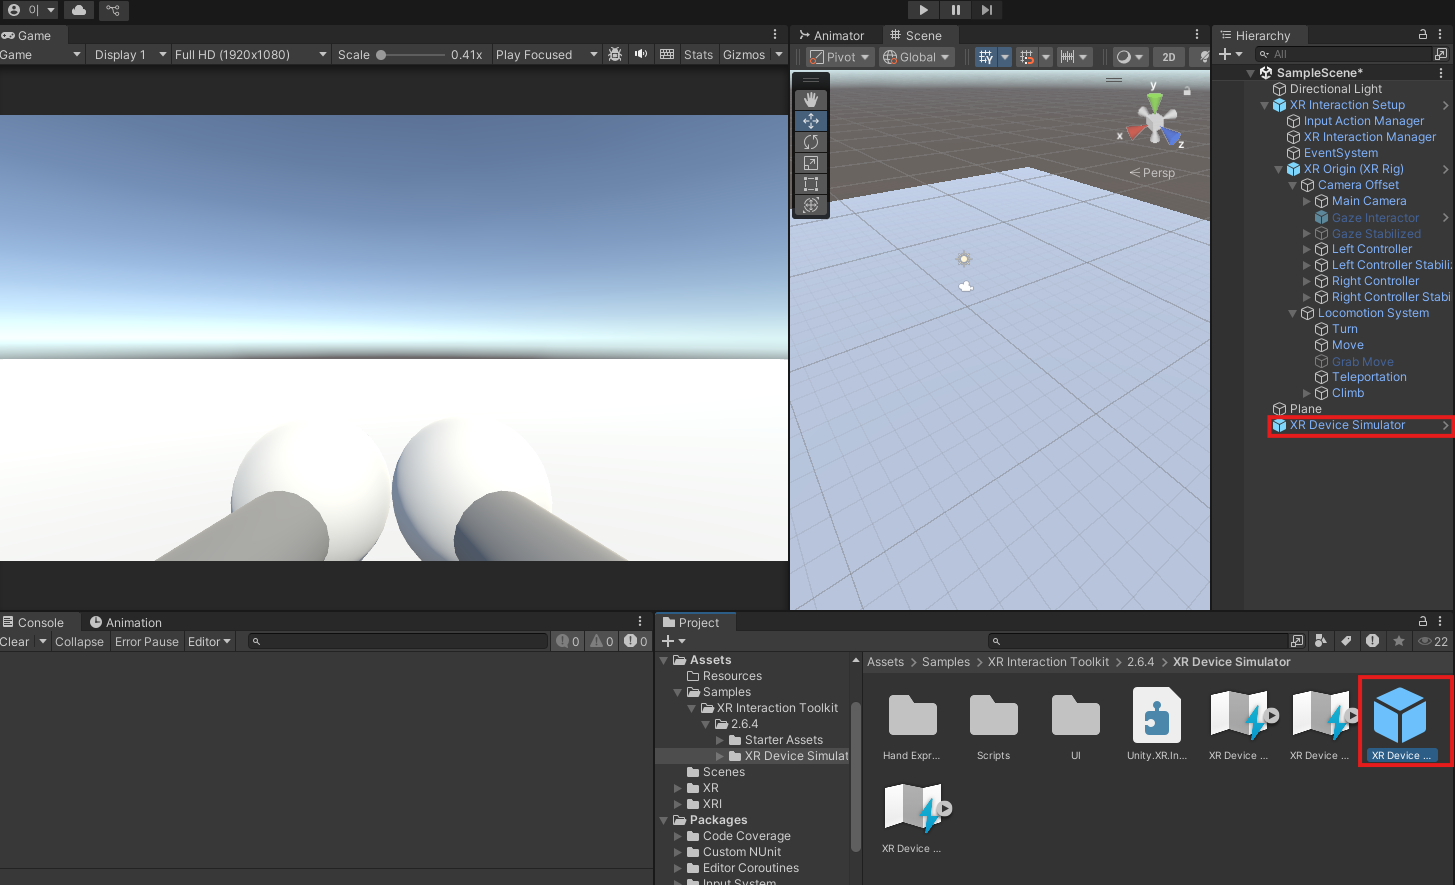Click the Play button
The image size is (1455, 885).
923,10
